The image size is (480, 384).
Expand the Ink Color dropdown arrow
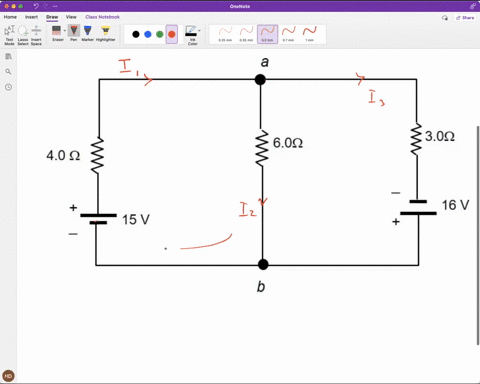coord(199,31)
